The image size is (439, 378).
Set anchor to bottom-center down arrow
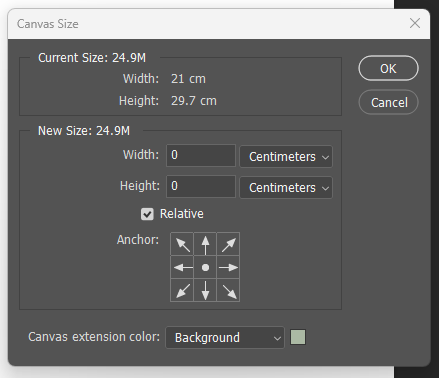point(205,290)
